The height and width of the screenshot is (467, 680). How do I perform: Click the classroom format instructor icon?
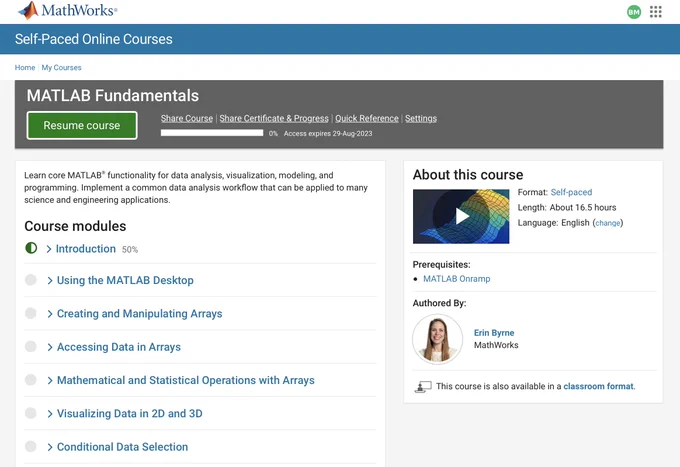click(x=423, y=386)
